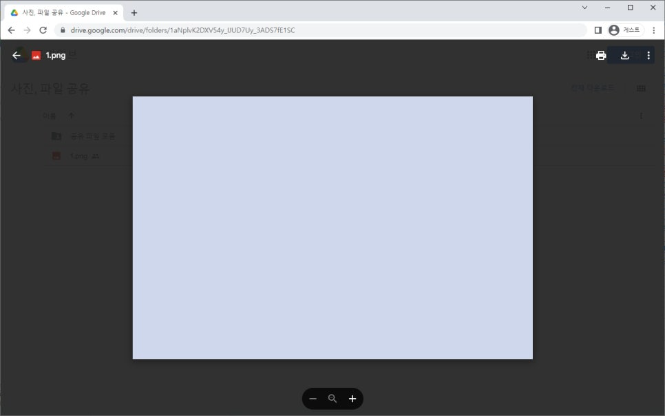Click the 1.png file name in header
Screen dimensions: 665x417
coord(55,55)
